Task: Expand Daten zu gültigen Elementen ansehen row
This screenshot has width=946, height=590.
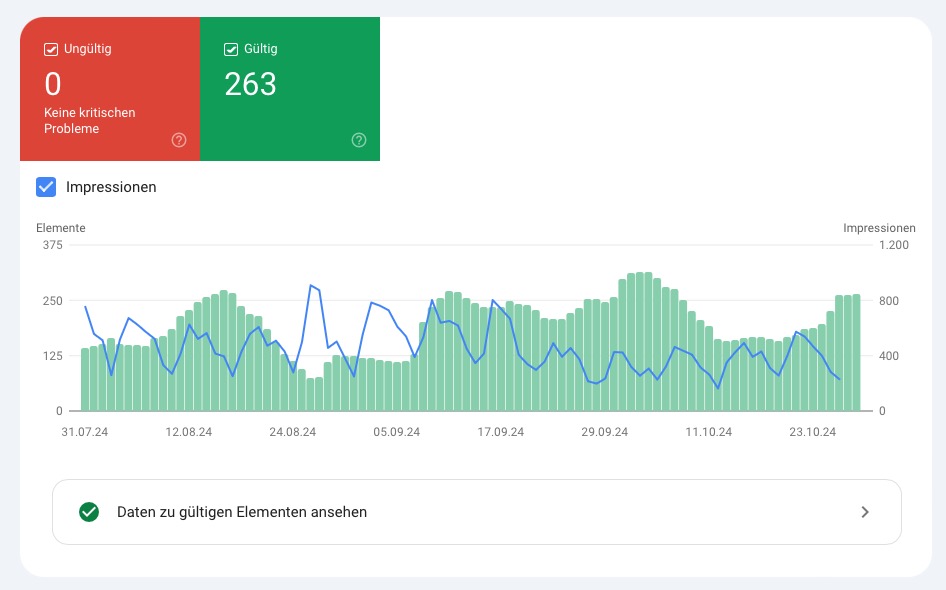Action: coord(477,511)
